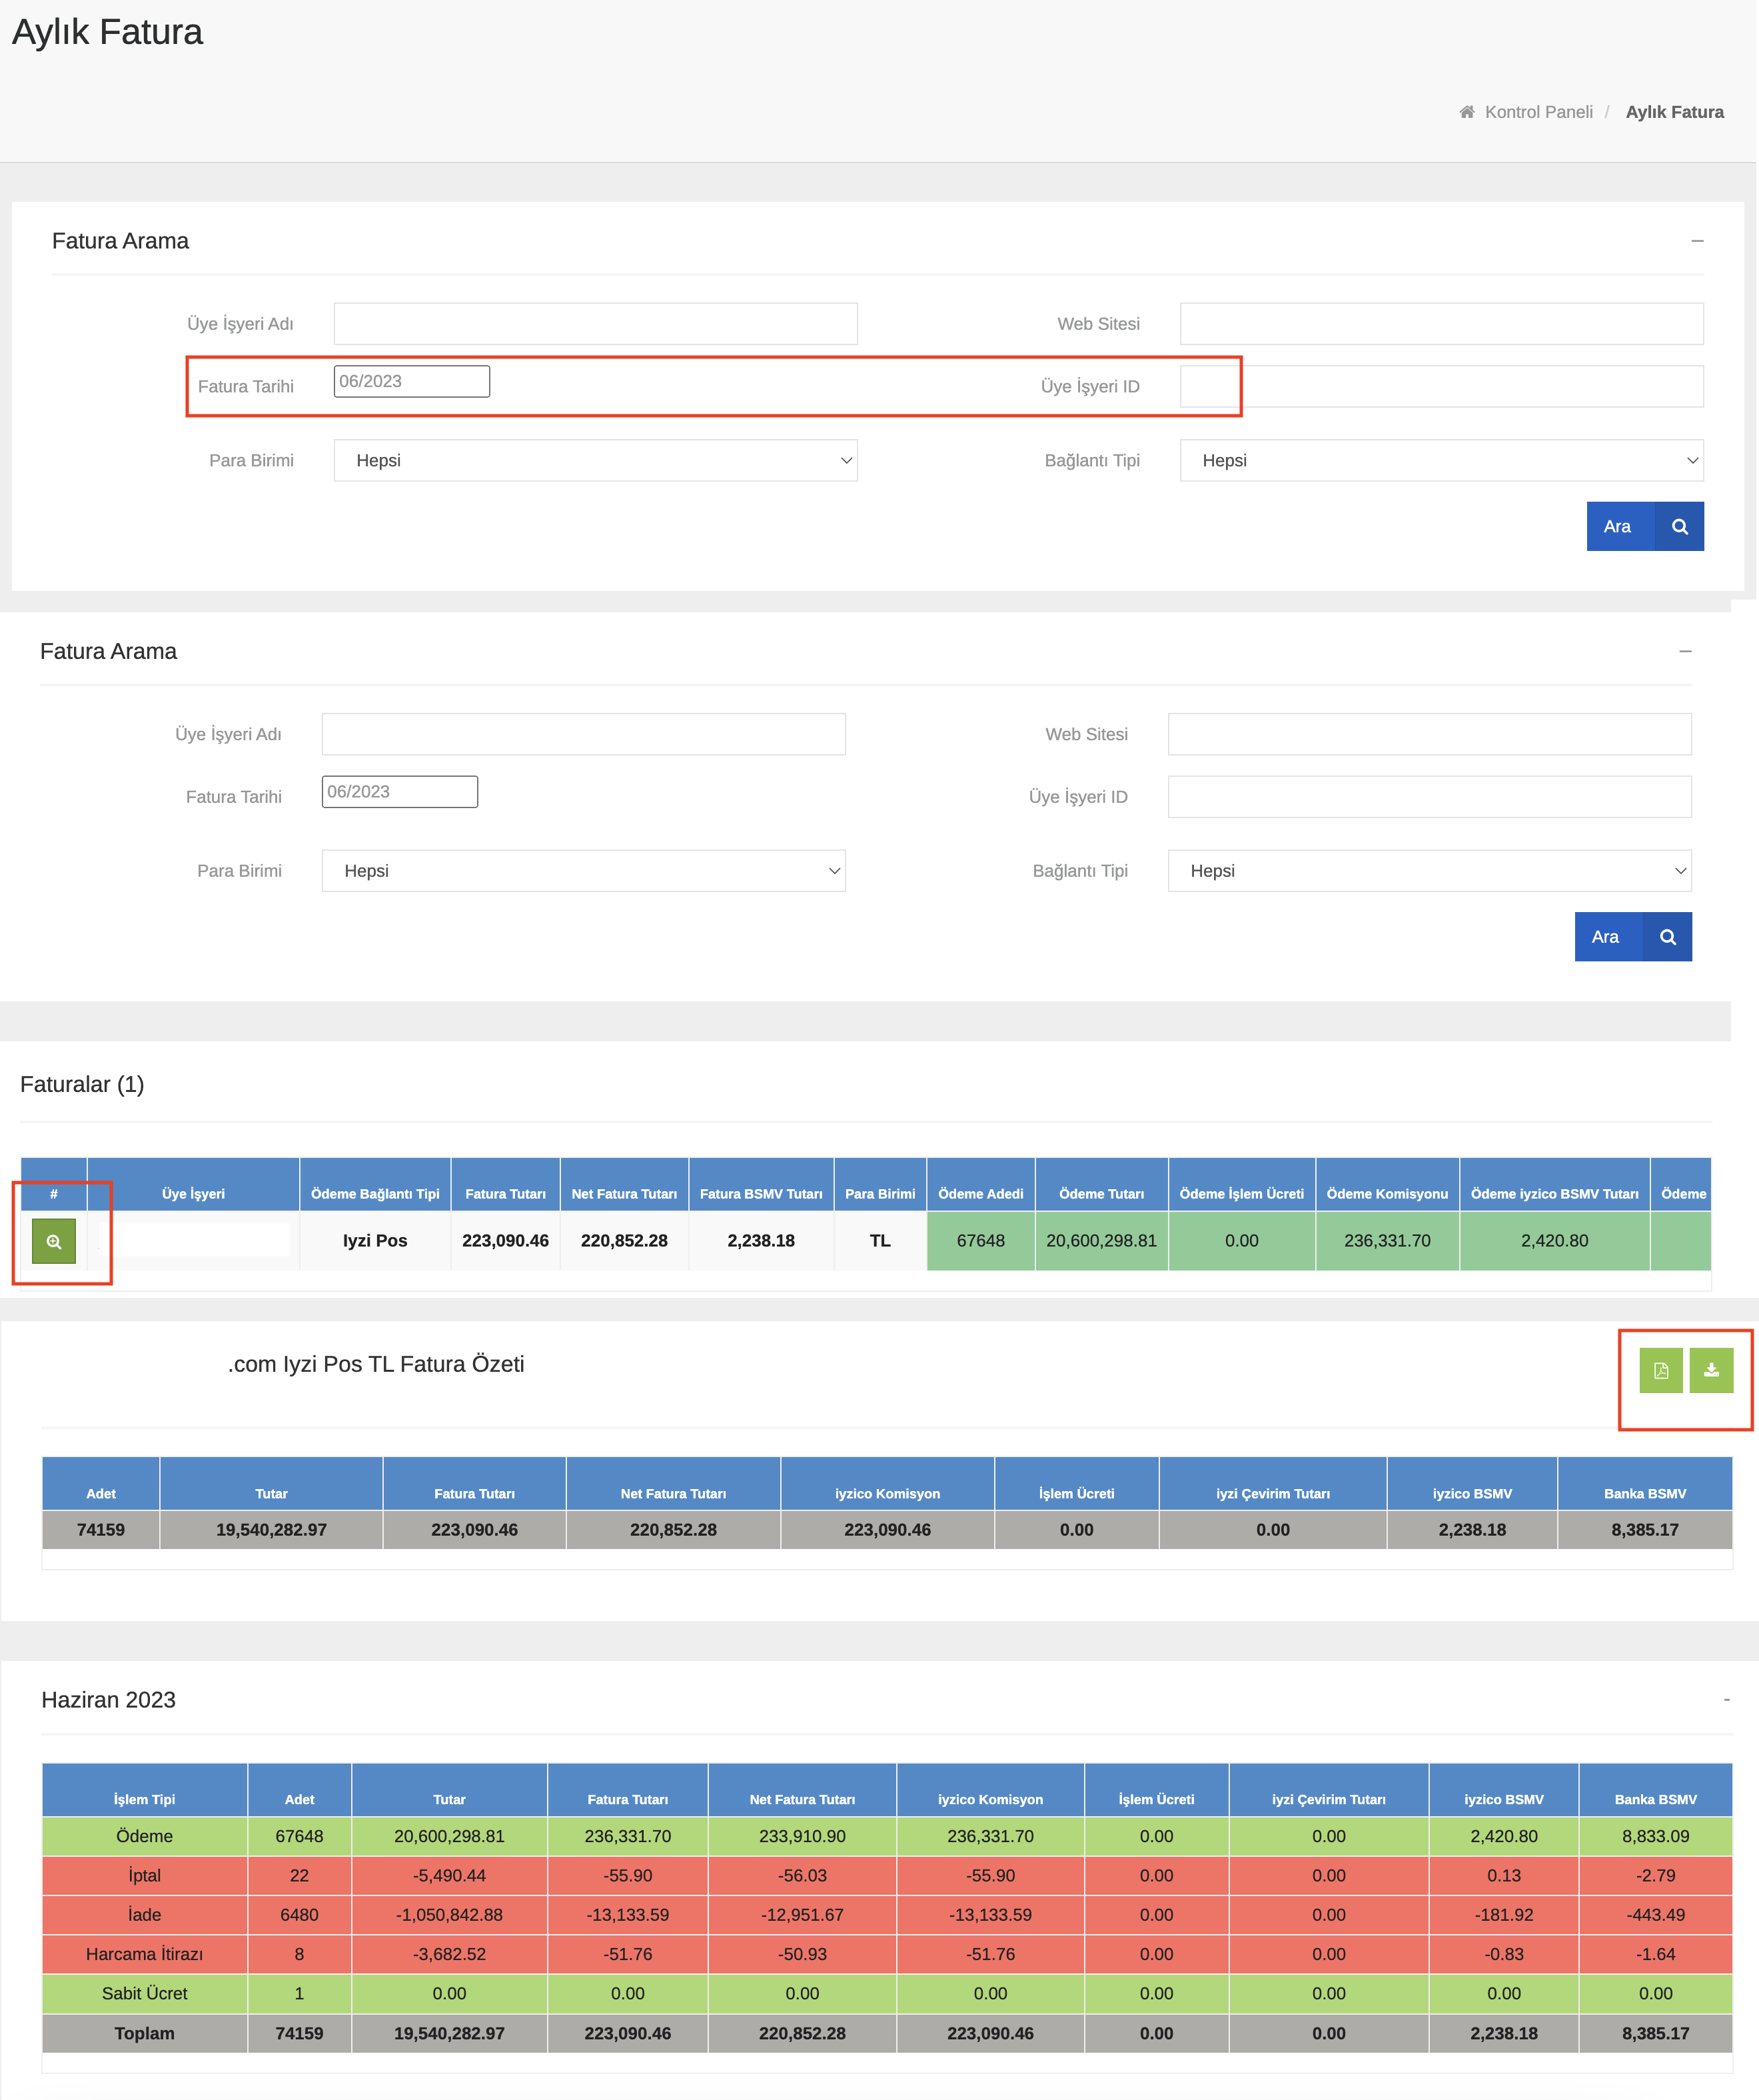Click top Üye İşyeri Adı field
Viewport: 1759px width, 2100px height.
pos(595,324)
